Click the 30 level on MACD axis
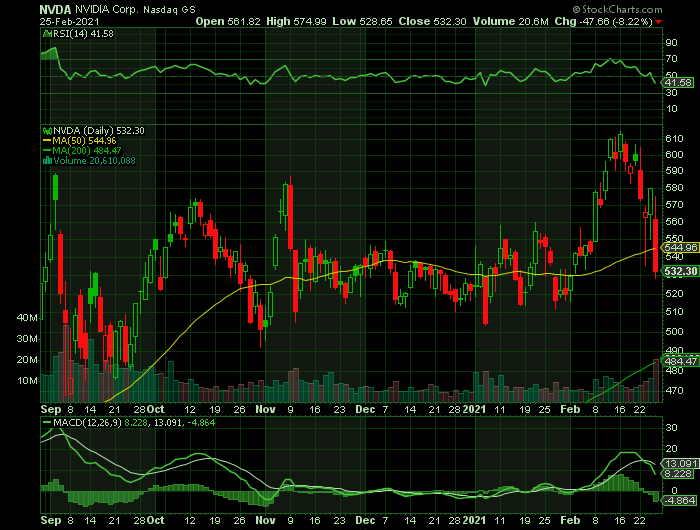The width and height of the screenshot is (700, 530). tap(671, 428)
